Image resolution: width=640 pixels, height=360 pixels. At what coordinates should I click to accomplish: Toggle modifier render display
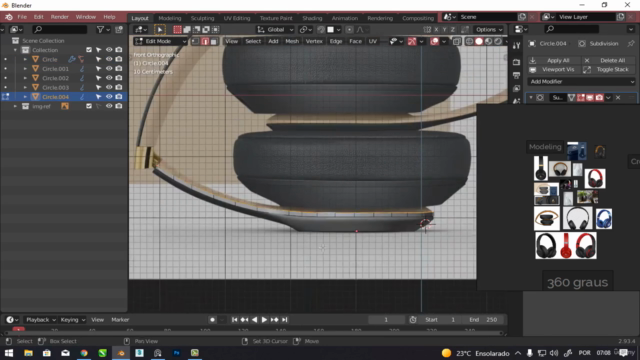pos(599,98)
